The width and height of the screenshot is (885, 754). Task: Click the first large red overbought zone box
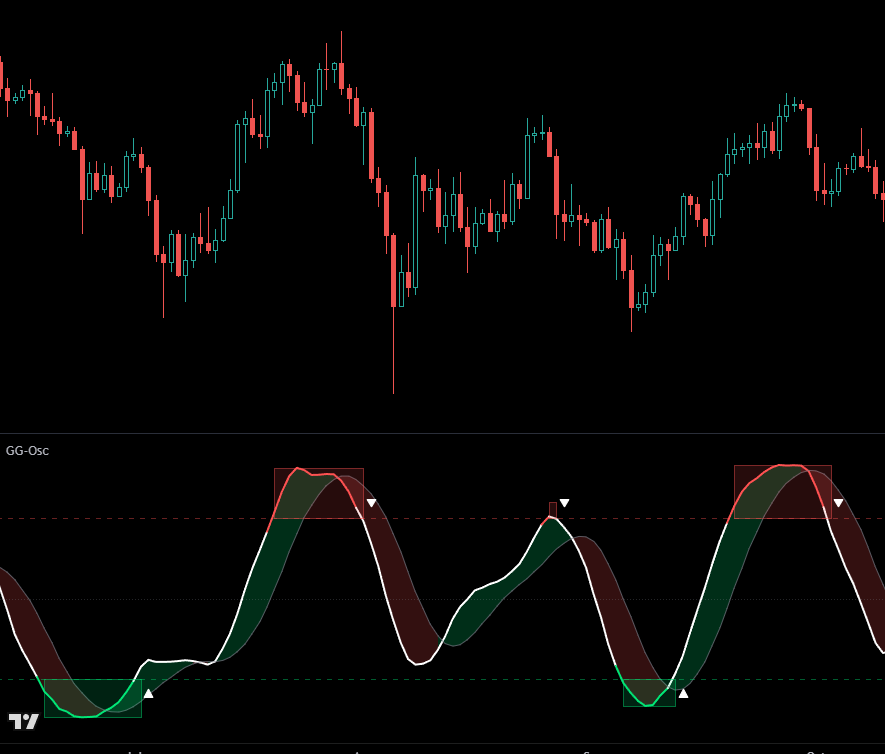click(319, 493)
